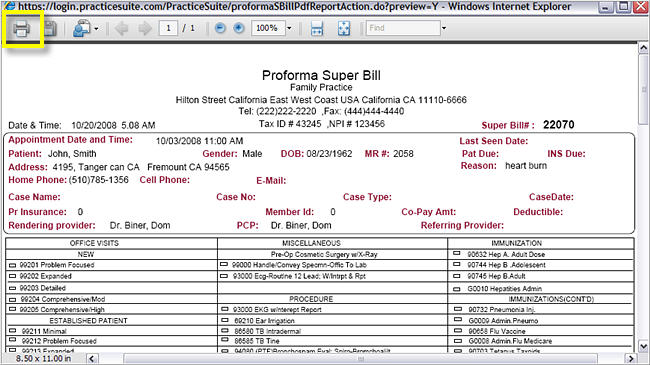The image size is (650, 365).
Task: Zoom out with the minus button
Action: (x=220, y=28)
